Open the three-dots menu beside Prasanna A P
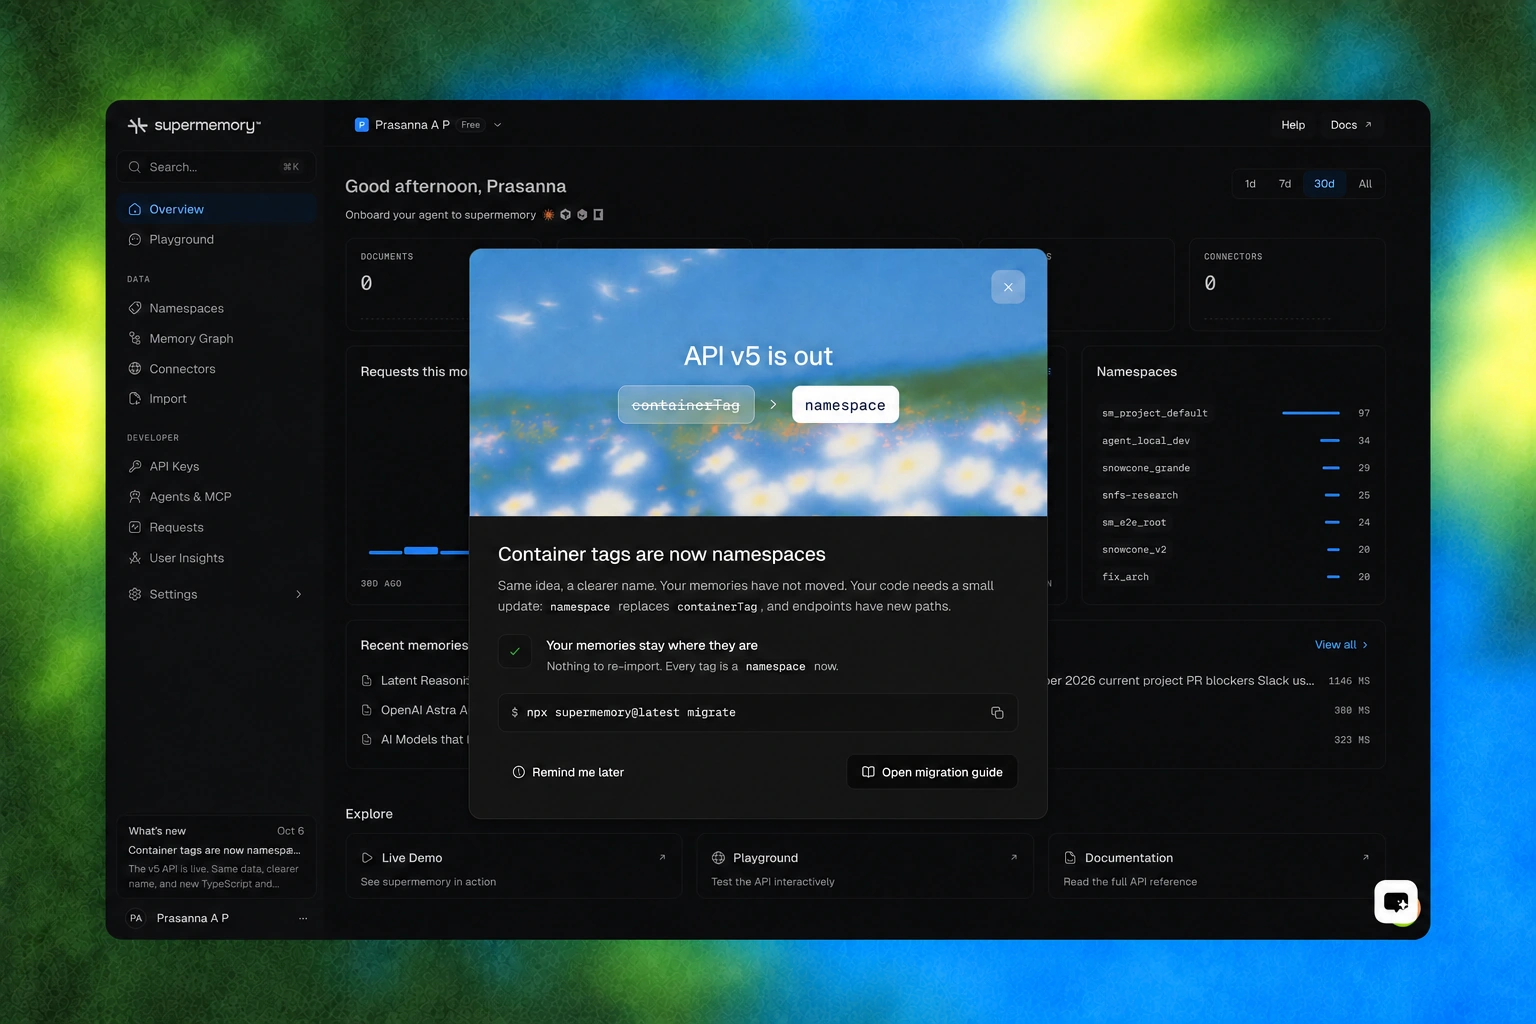 click(x=303, y=918)
